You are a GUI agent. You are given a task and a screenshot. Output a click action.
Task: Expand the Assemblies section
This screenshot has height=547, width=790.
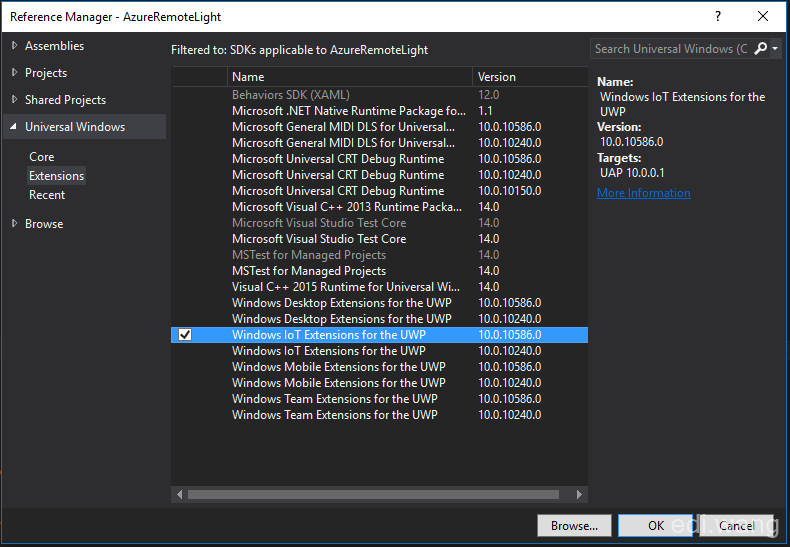15,45
